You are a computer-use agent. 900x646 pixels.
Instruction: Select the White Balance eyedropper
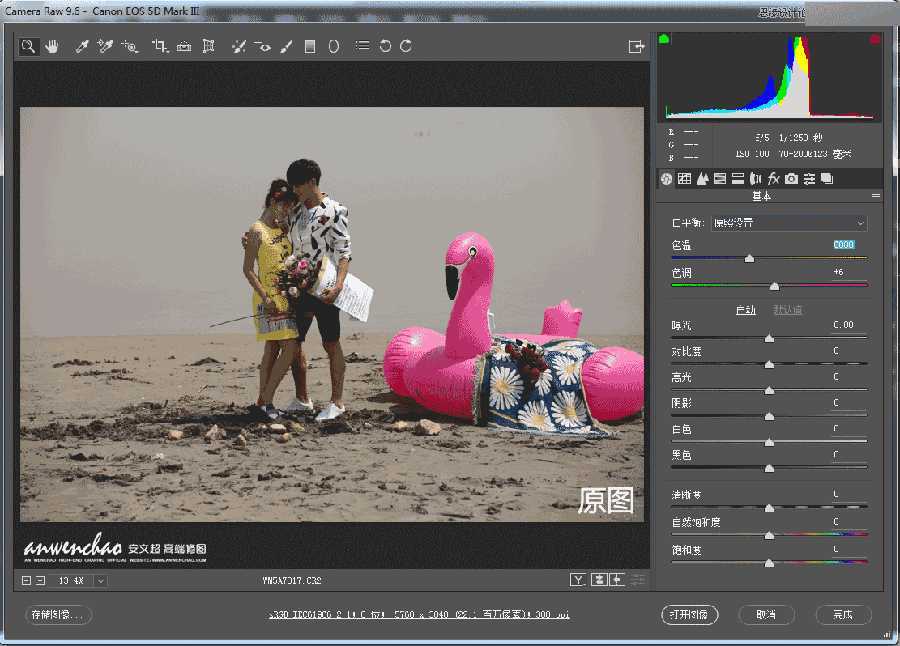80,45
